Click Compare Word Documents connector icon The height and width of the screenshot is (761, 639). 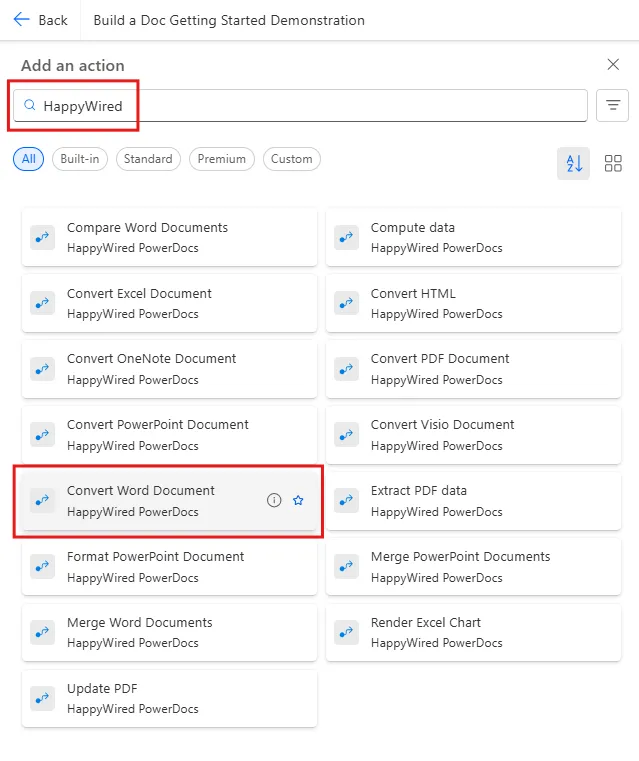(x=42, y=237)
